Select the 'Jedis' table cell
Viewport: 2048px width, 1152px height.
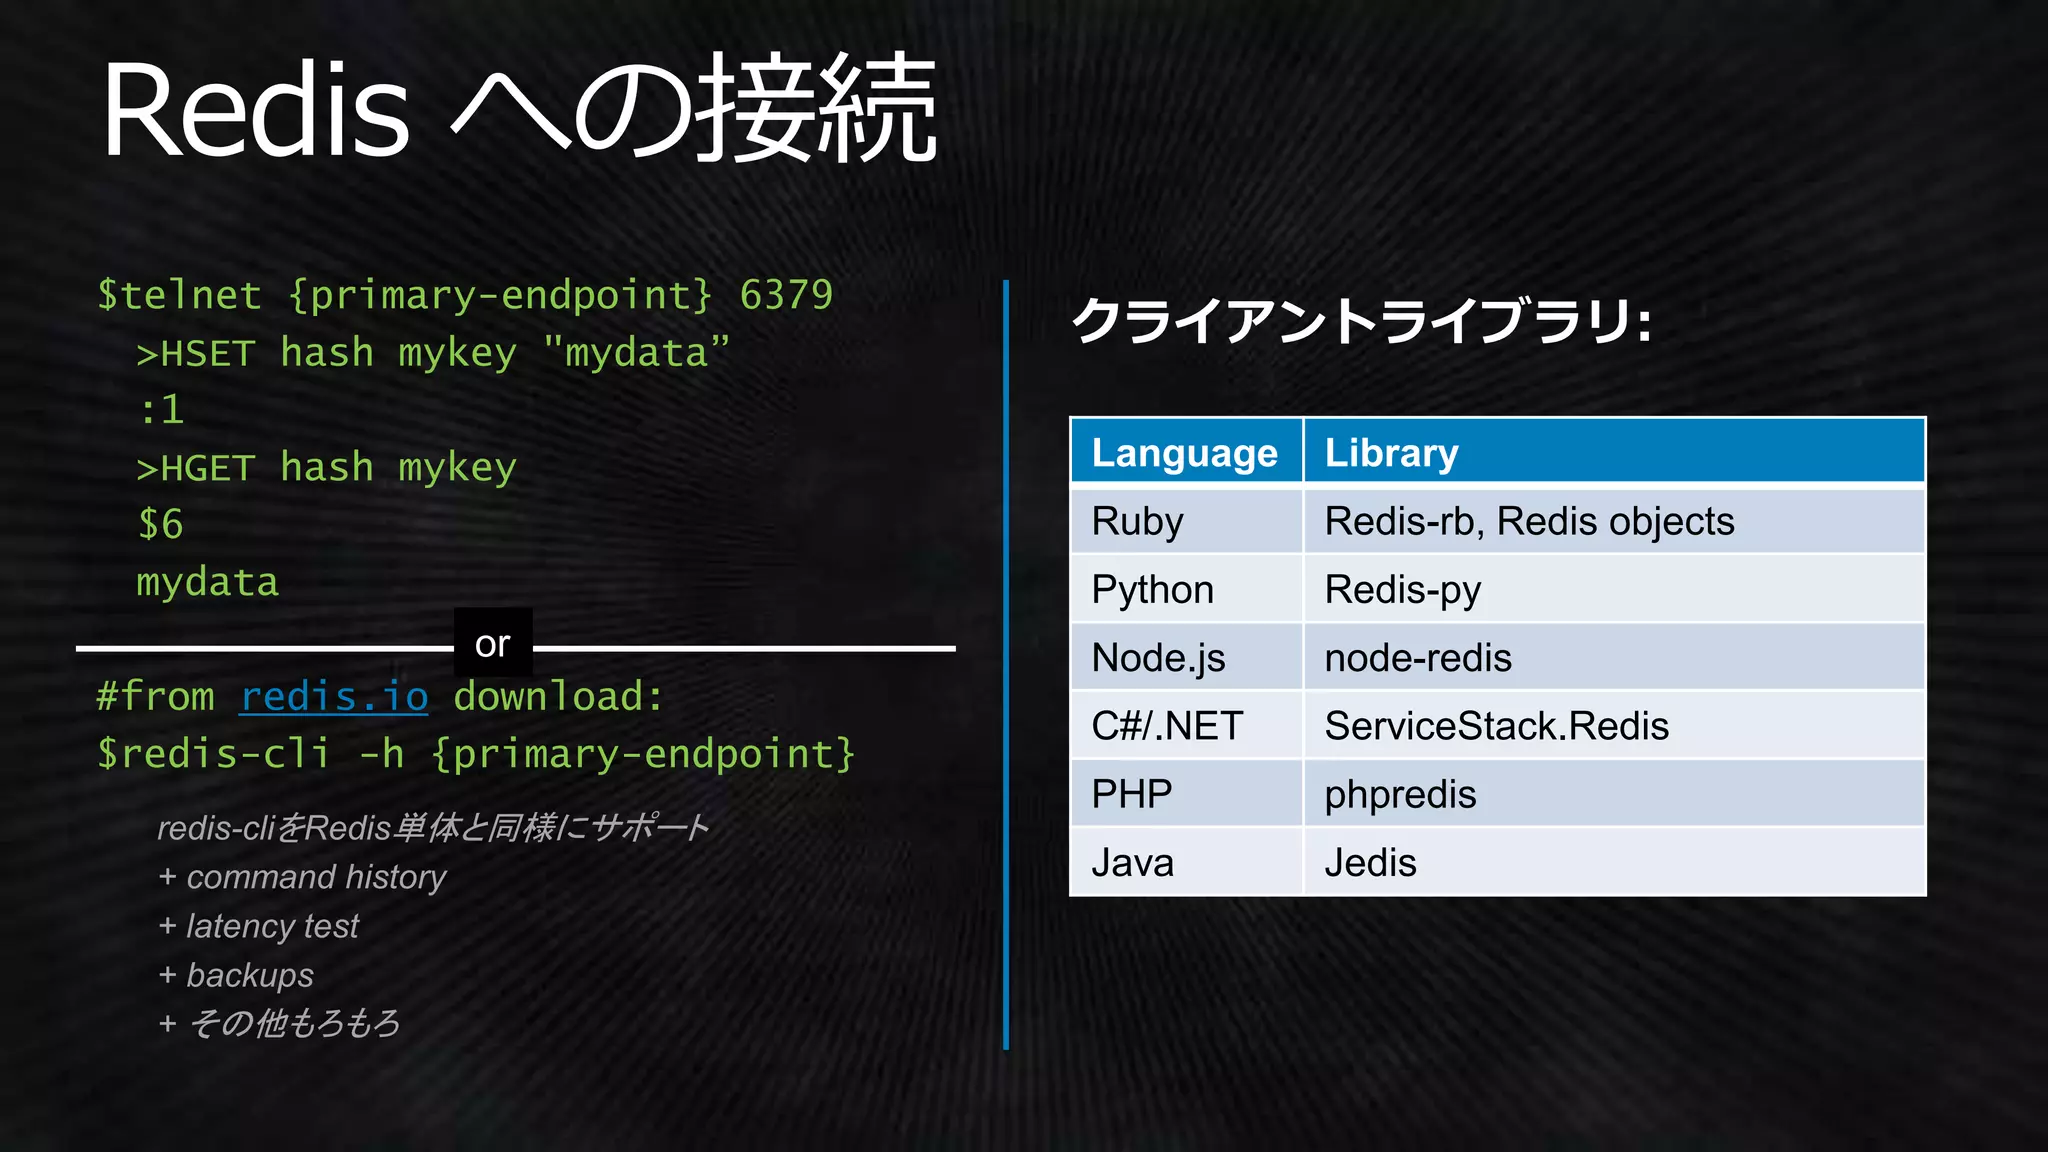pyautogui.click(x=1614, y=862)
